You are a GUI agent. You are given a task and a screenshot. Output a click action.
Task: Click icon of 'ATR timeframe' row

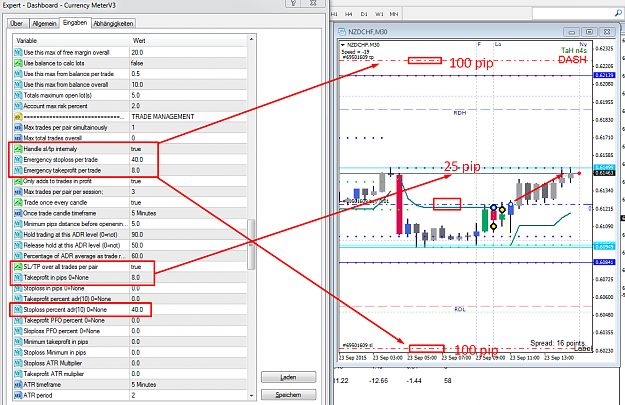pyautogui.click(x=18, y=385)
